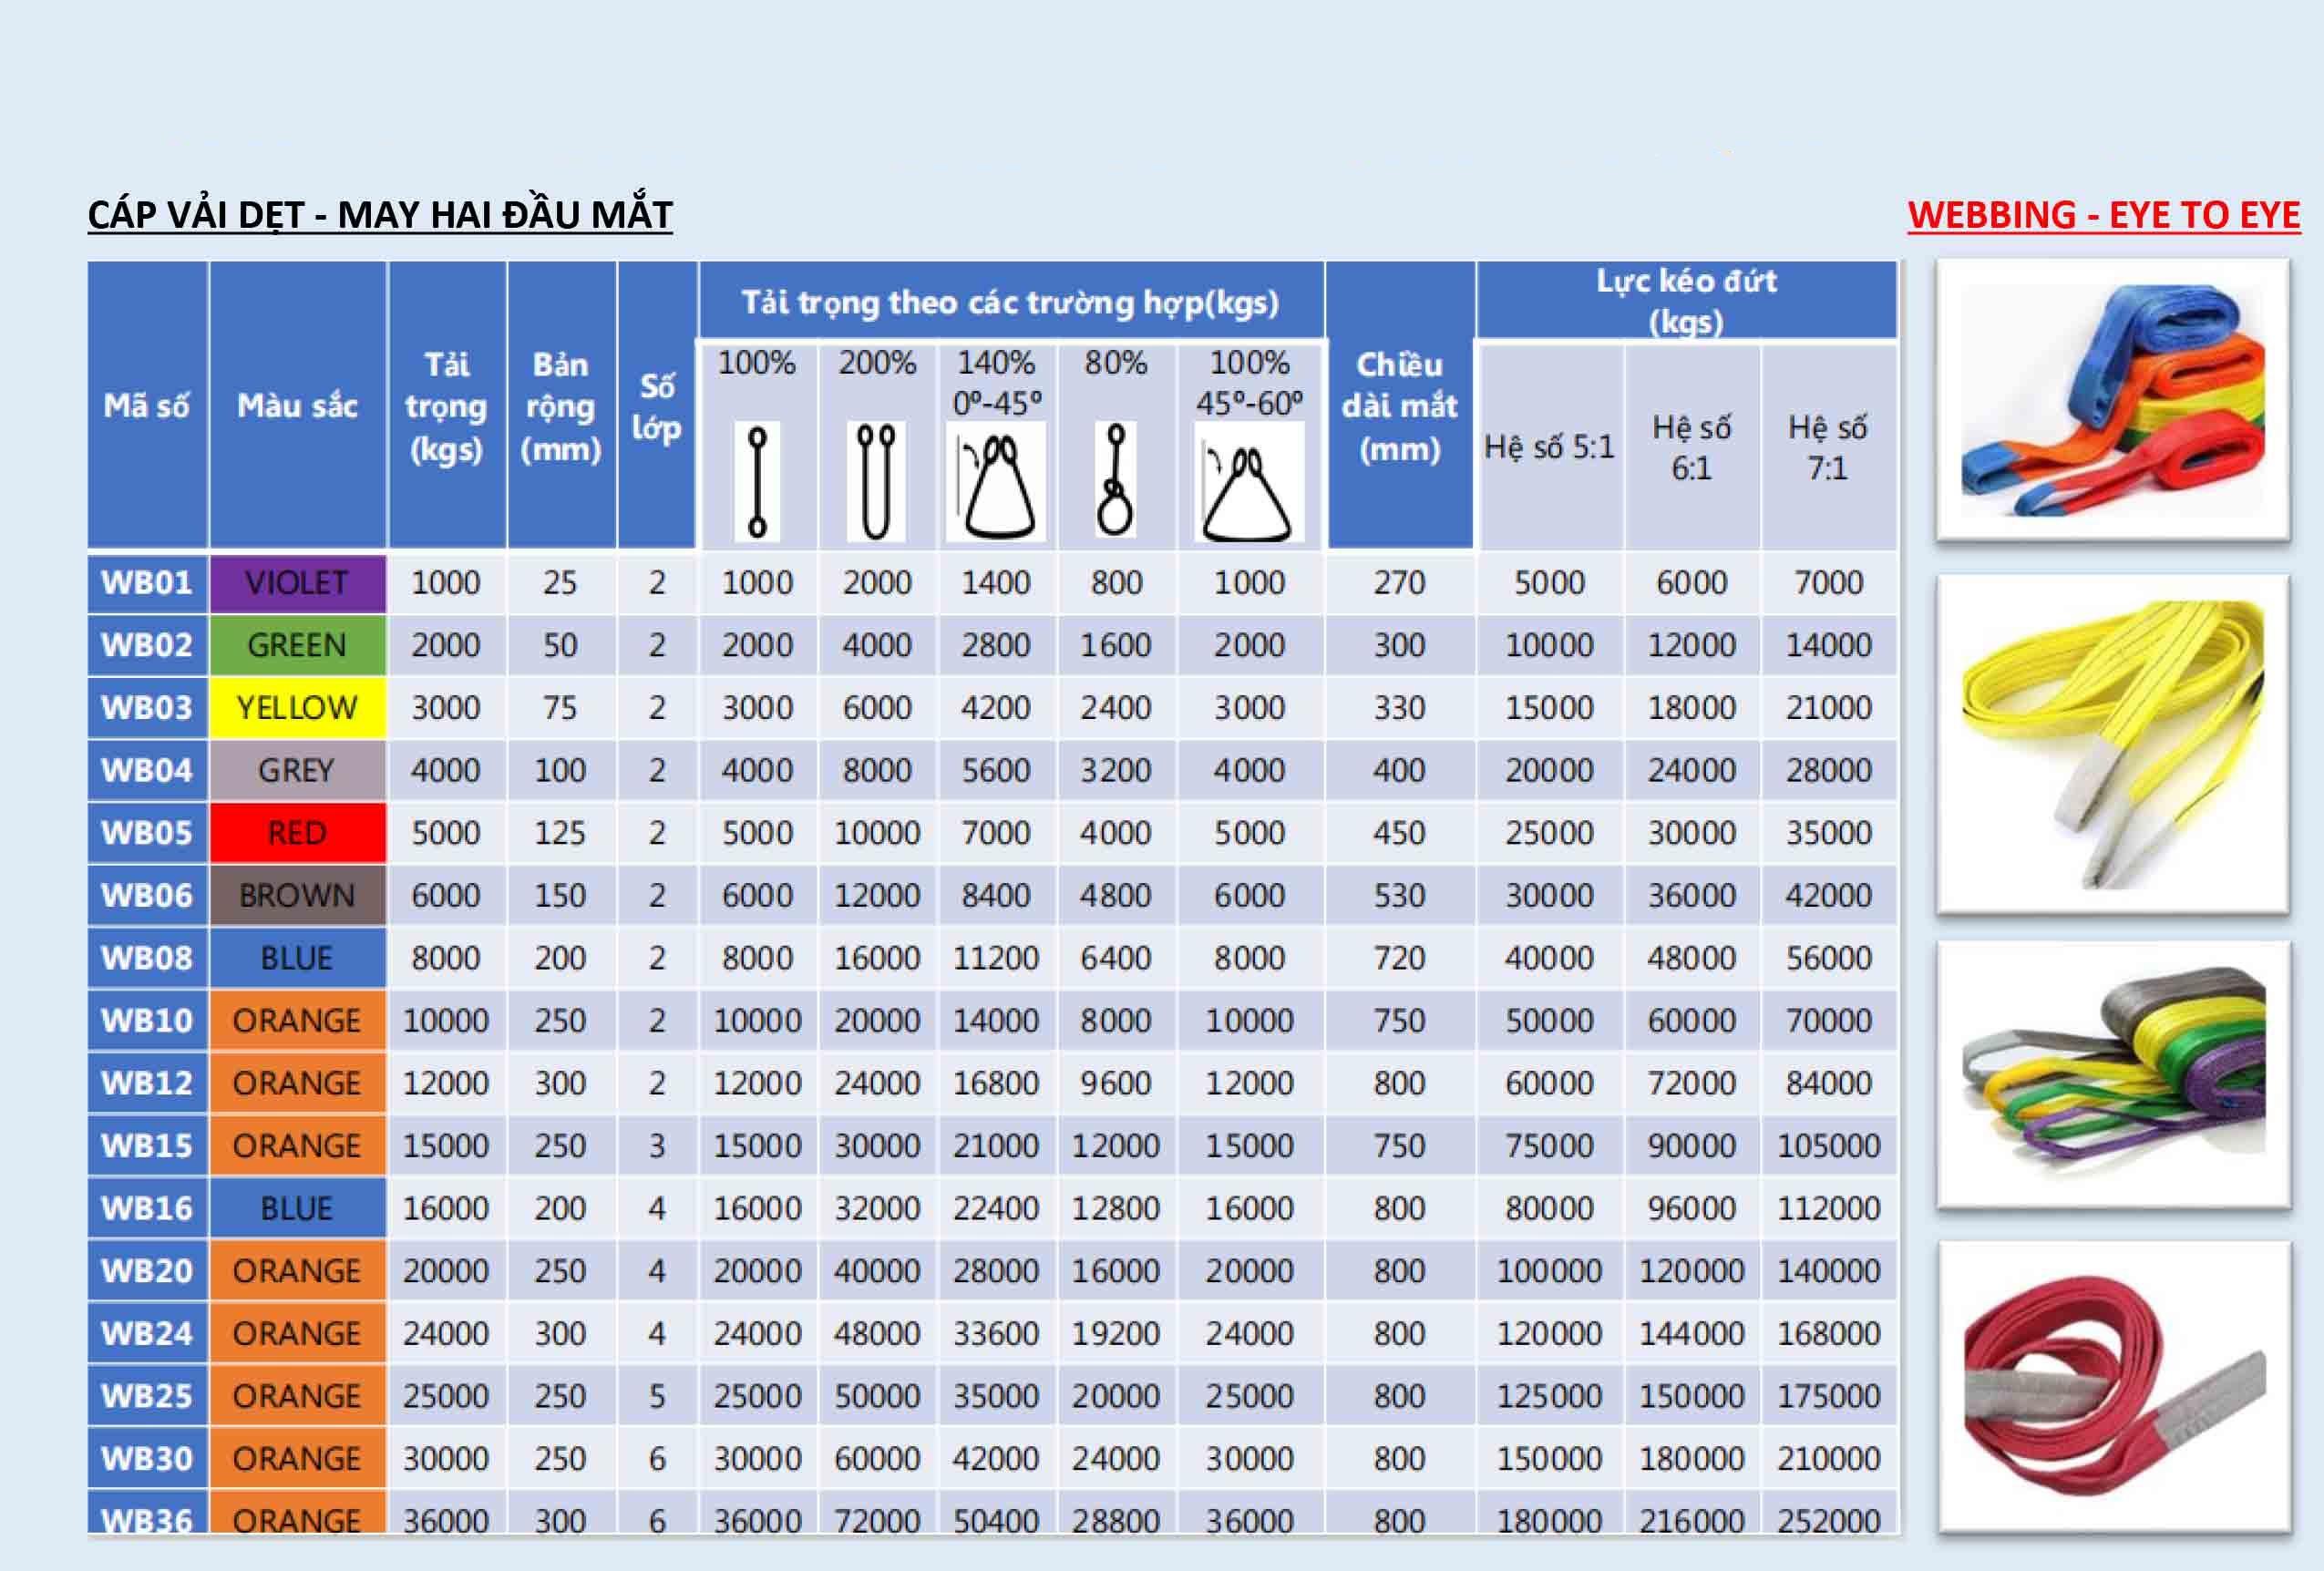Click the 100% straight sling diagram icon
The height and width of the screenshot is (1571, 2324).
point(757,481)
